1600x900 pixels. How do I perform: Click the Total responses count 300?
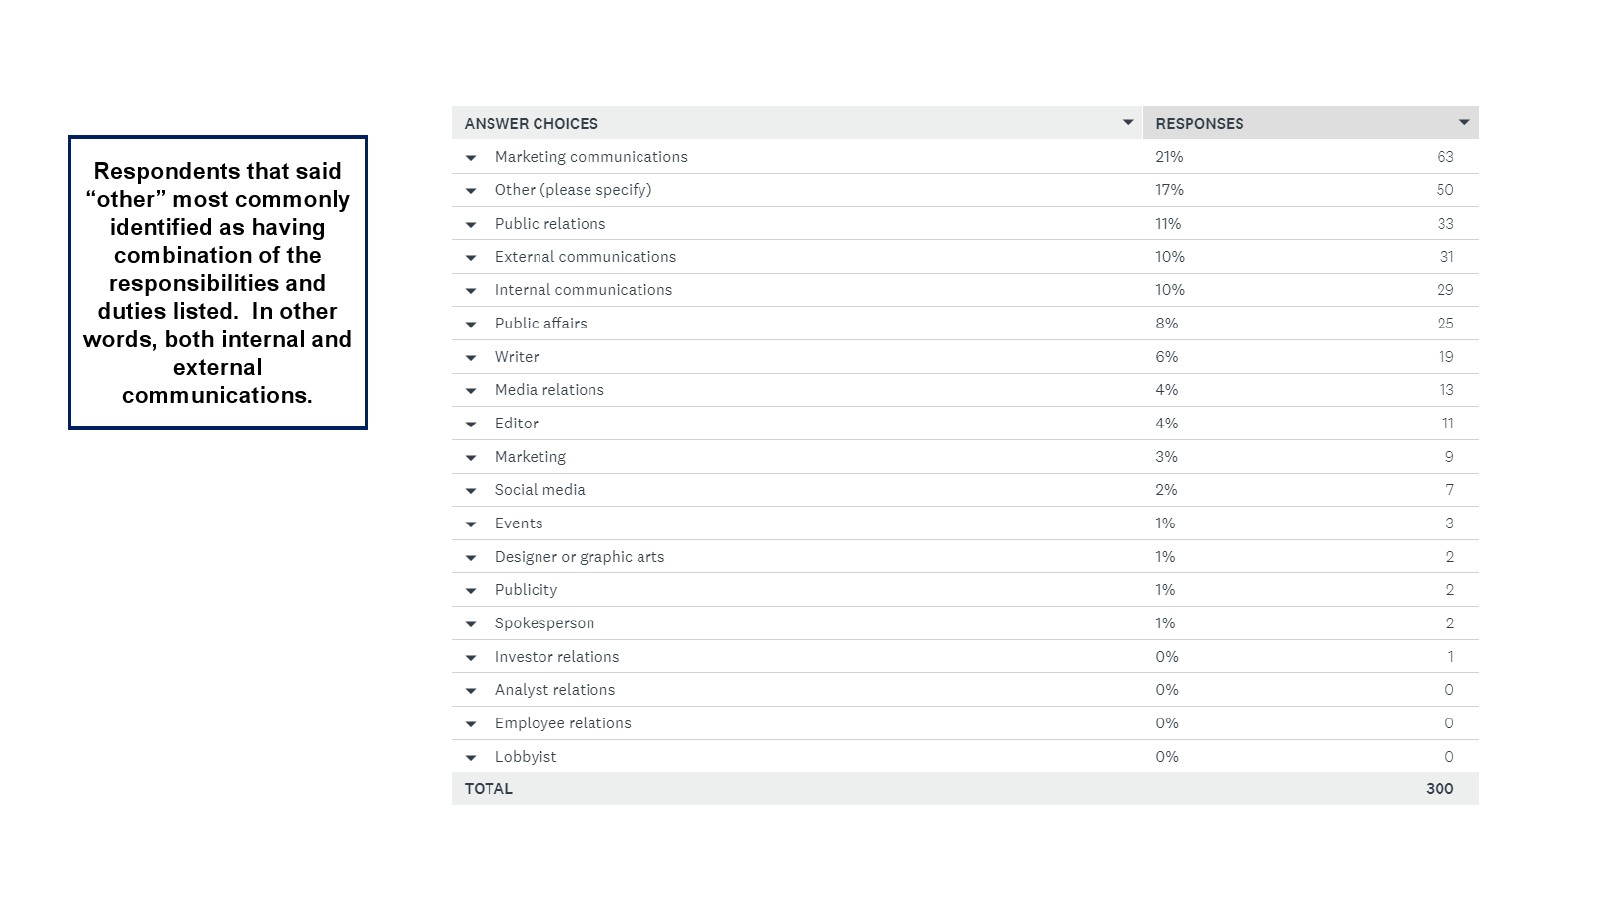click(x=1439, y=788)
